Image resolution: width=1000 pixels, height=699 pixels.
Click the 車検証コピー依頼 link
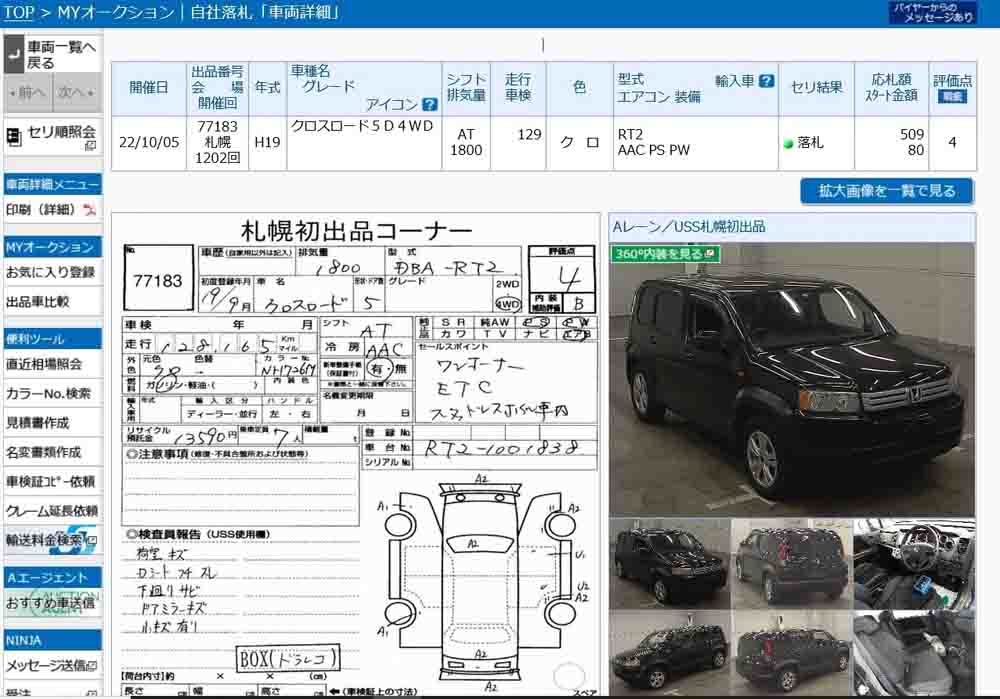(x=50, y=482)
